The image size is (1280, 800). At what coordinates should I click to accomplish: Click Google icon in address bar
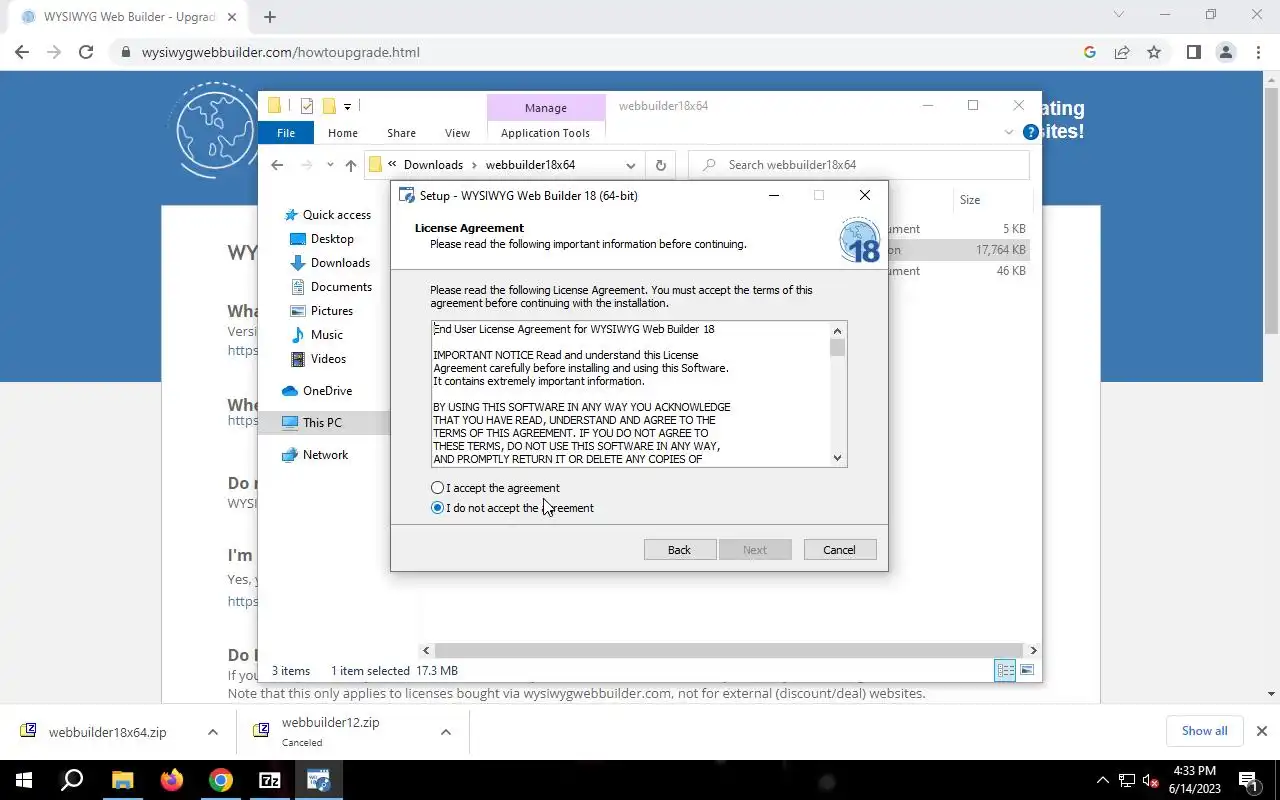[x=1090, y=52]
